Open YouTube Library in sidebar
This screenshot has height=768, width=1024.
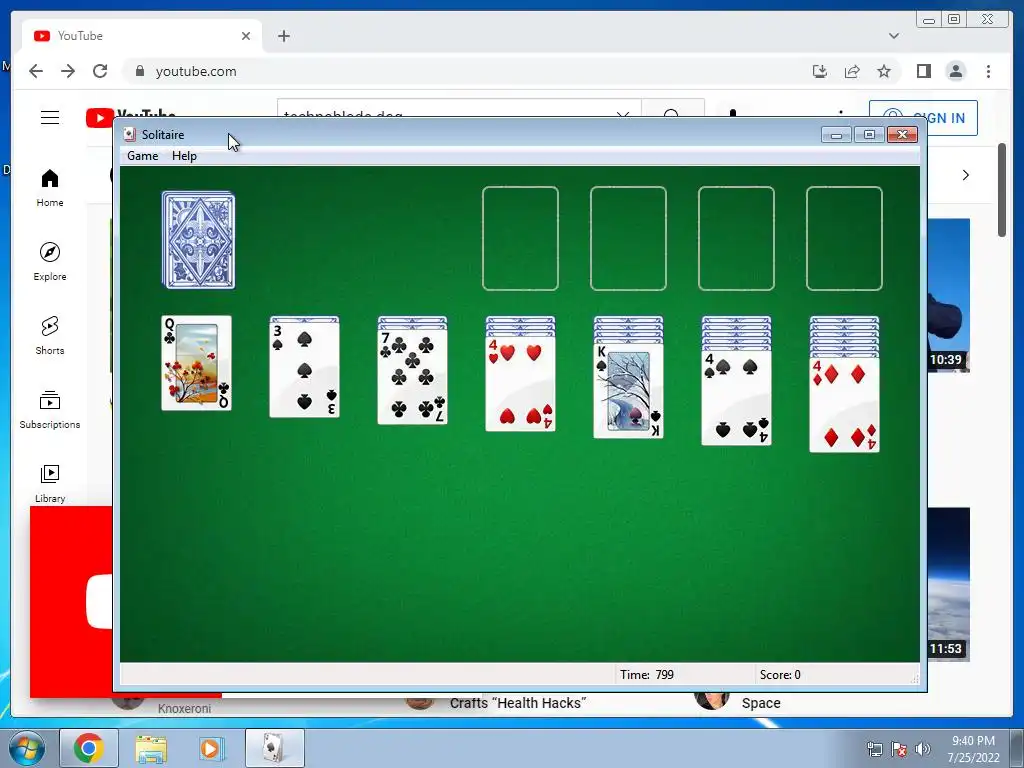50,483
